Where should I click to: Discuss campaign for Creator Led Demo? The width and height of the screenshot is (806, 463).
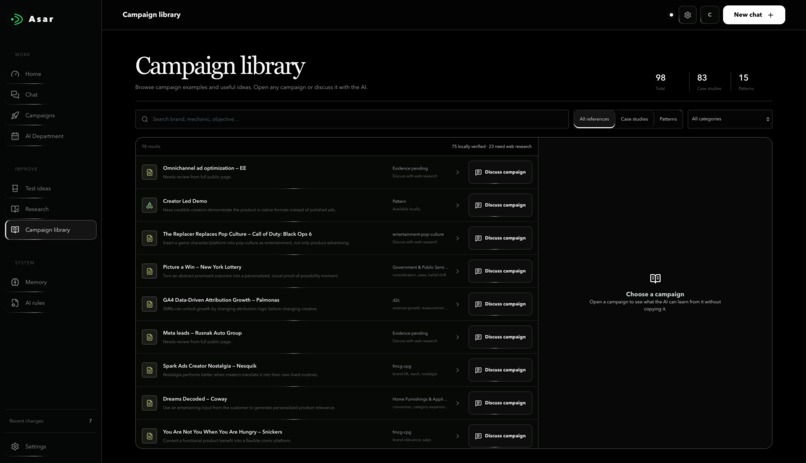pyautogui.click(x=500, y=205)
